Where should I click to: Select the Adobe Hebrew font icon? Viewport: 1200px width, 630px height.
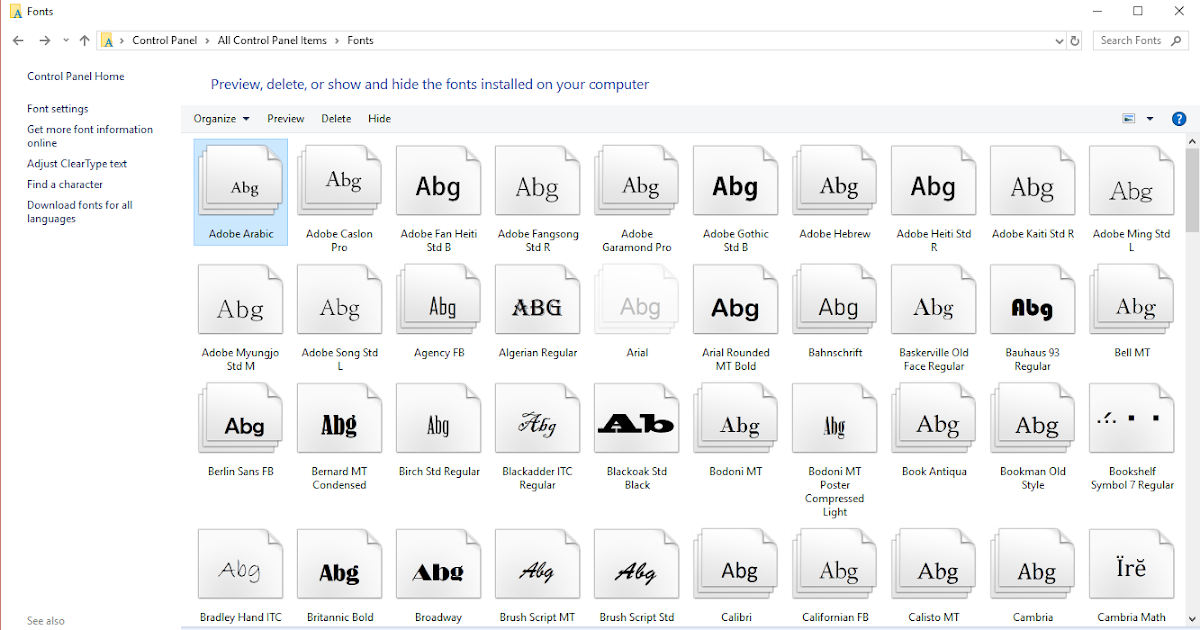point(835,182)
